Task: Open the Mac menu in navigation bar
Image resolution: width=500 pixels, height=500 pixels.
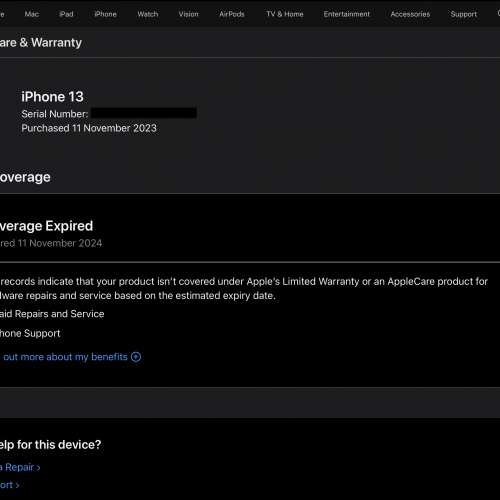Action: [32, 14]
